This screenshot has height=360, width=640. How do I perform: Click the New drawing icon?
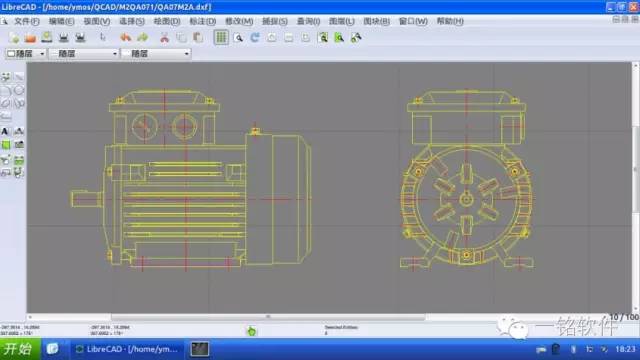point(14,38)
